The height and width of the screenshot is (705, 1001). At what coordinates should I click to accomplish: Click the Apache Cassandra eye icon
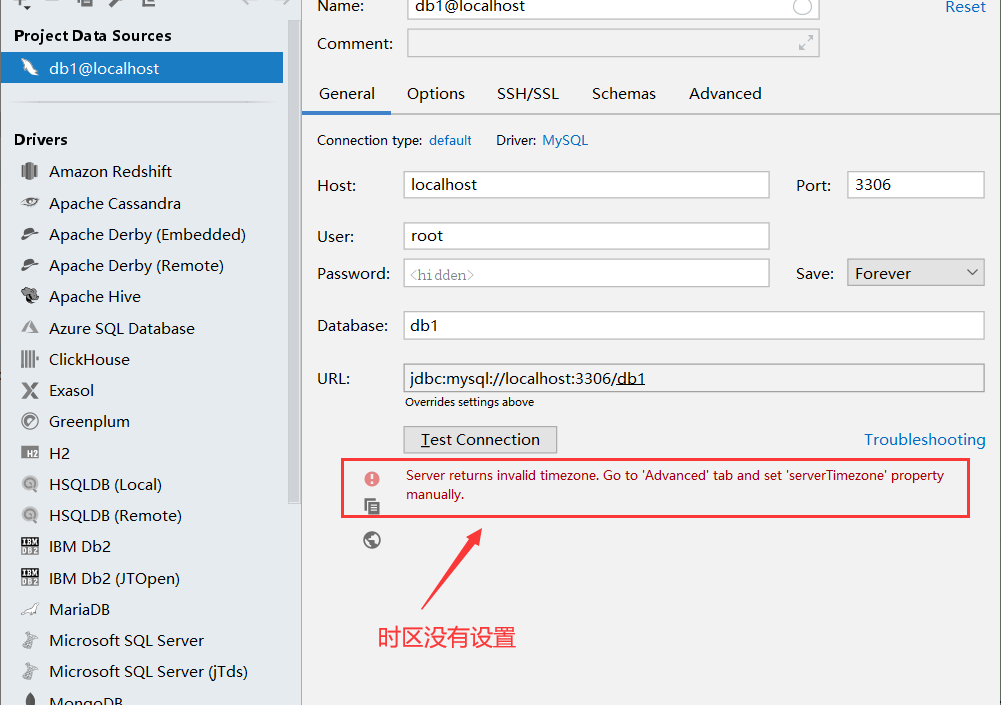(x=30, y=203)
